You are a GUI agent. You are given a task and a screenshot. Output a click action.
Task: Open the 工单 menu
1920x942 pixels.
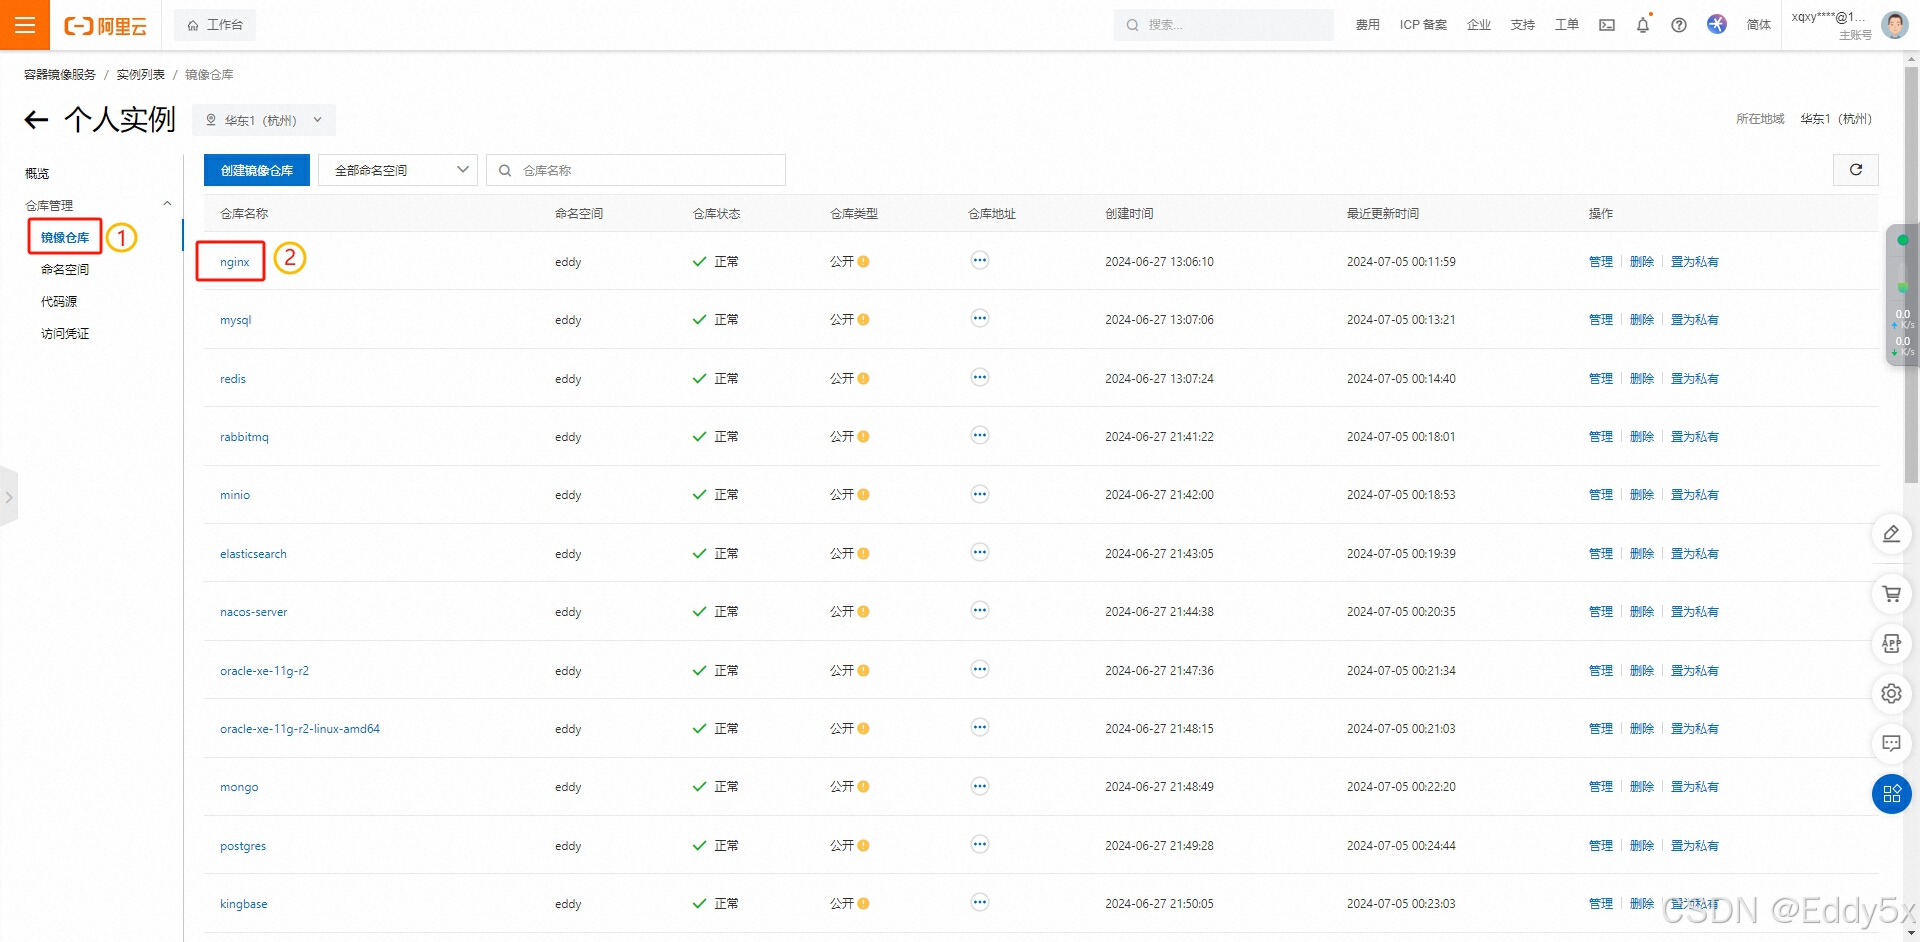click(x=1567, y=25)
